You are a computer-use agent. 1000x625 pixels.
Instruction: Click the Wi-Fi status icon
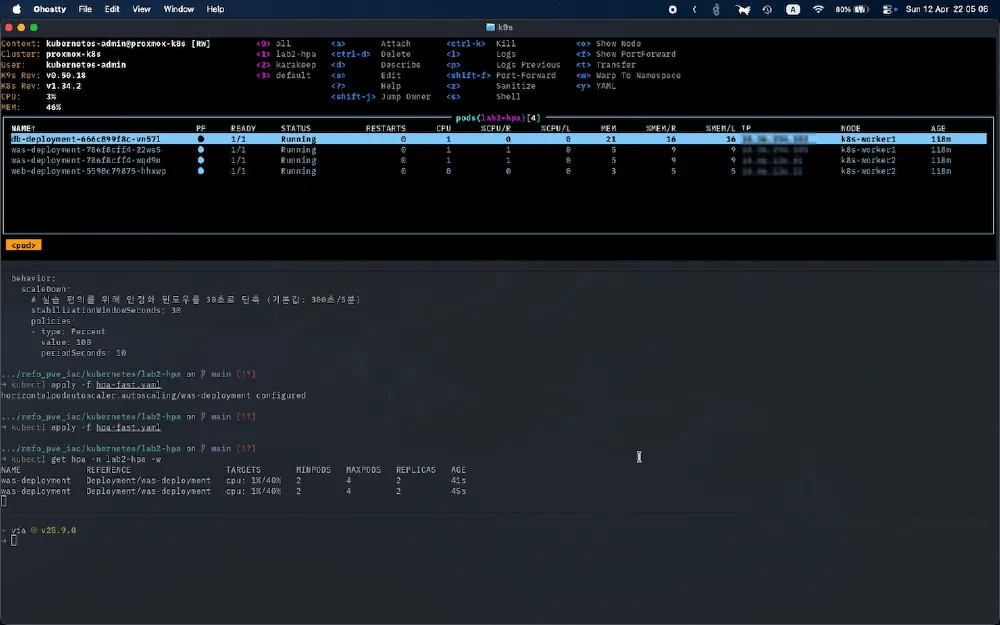pyautogui.click(x=818, y=9)
